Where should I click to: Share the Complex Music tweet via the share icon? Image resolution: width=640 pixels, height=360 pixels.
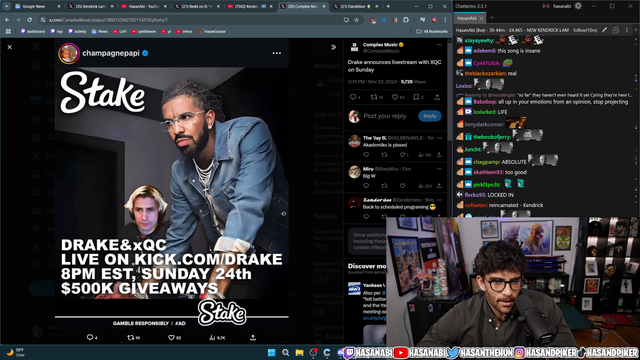(437, 97)
